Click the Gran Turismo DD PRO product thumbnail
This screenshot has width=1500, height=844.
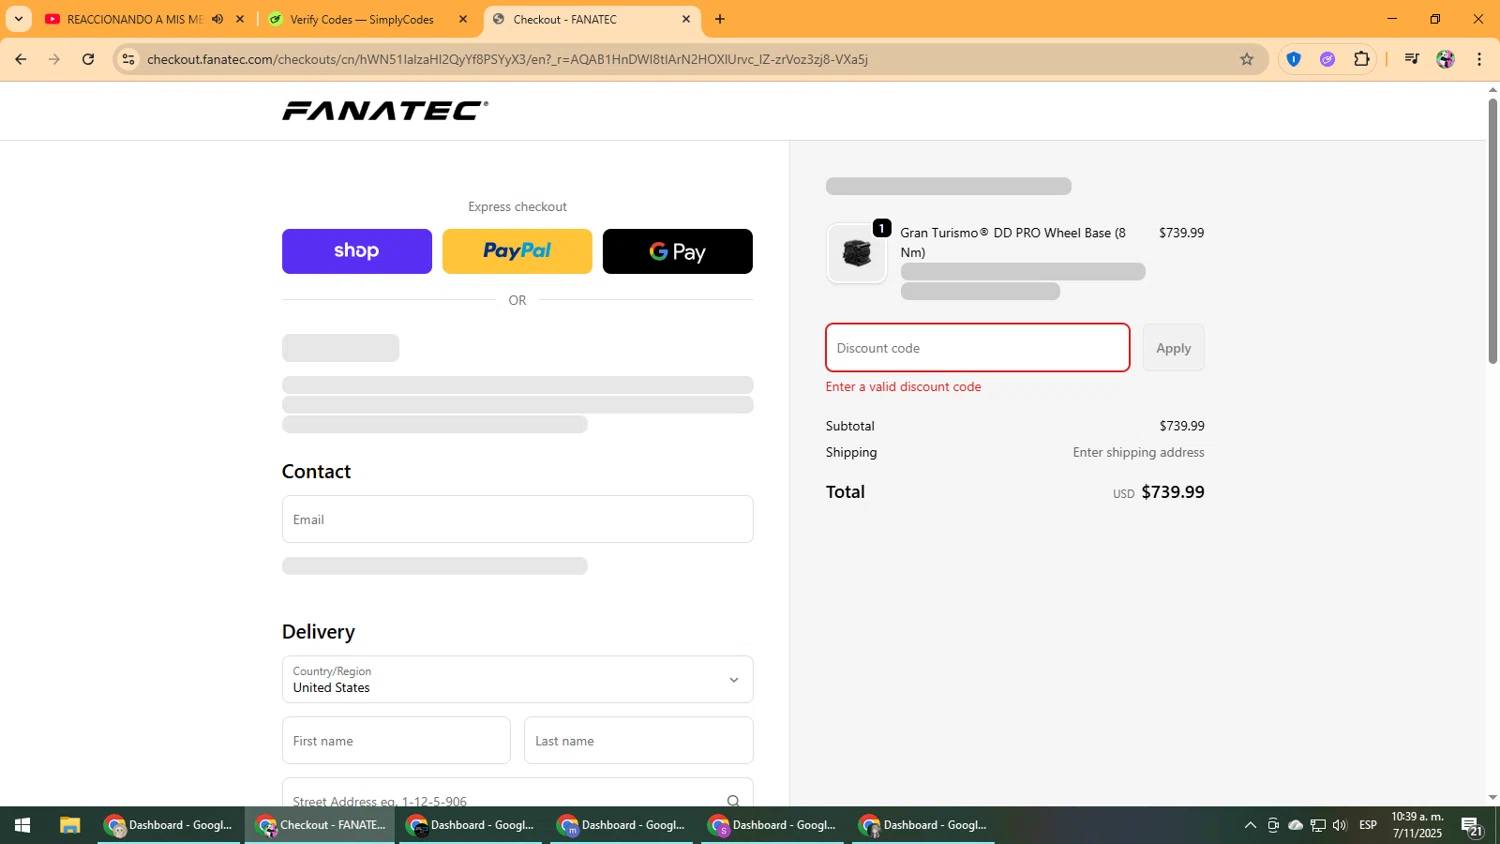tap(856, 253)
